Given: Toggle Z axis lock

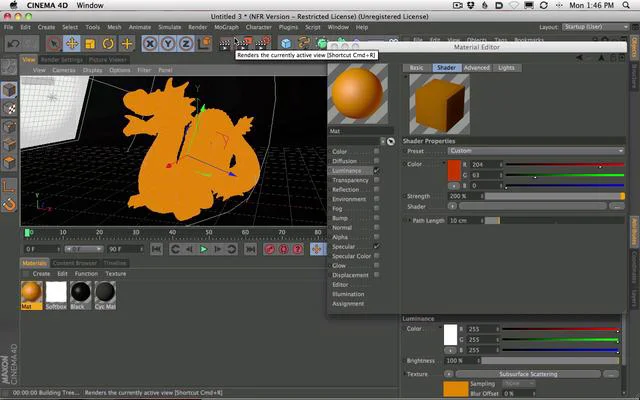Looking at the screenshot, I should coord(186,43).
